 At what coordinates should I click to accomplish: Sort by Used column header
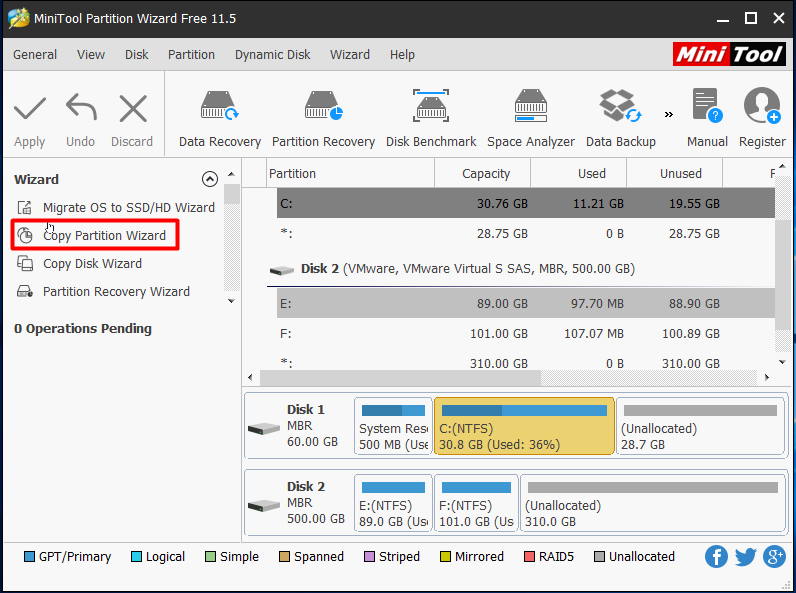coord(579,174)
